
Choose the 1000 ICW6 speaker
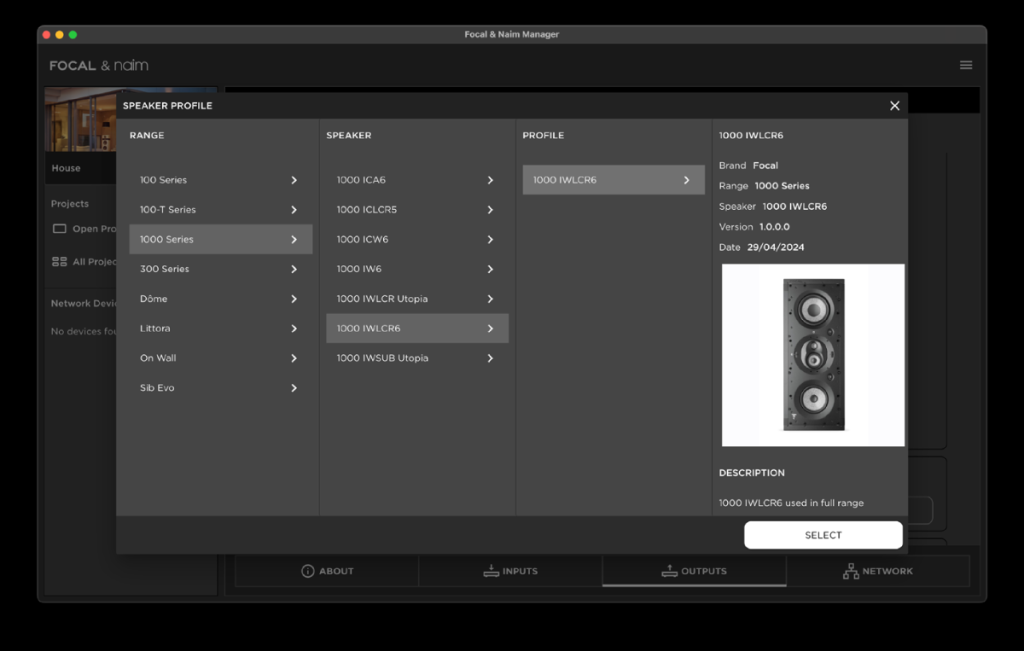tap(417, 239)
